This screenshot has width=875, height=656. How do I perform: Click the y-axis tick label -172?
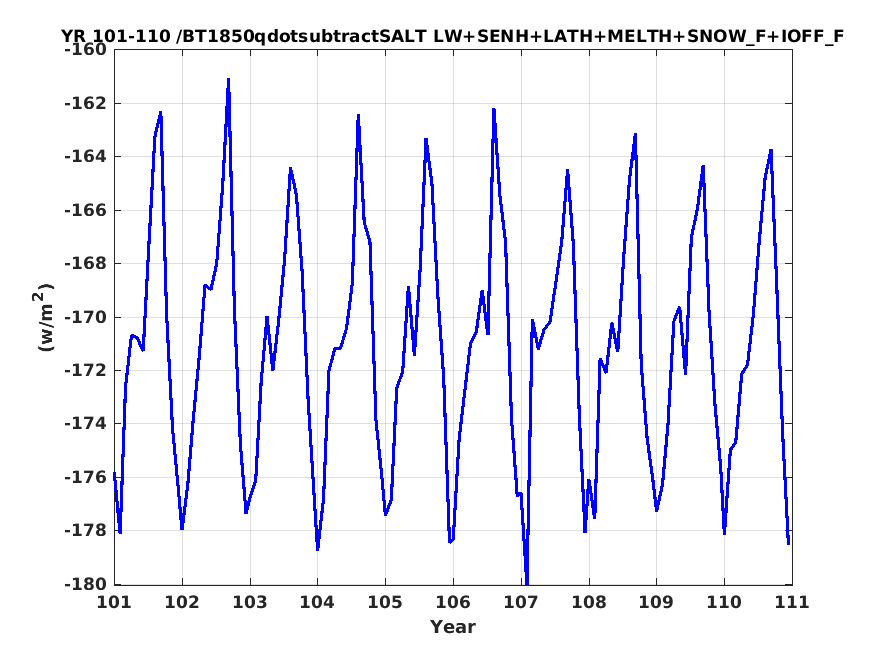tap(85, 370)
